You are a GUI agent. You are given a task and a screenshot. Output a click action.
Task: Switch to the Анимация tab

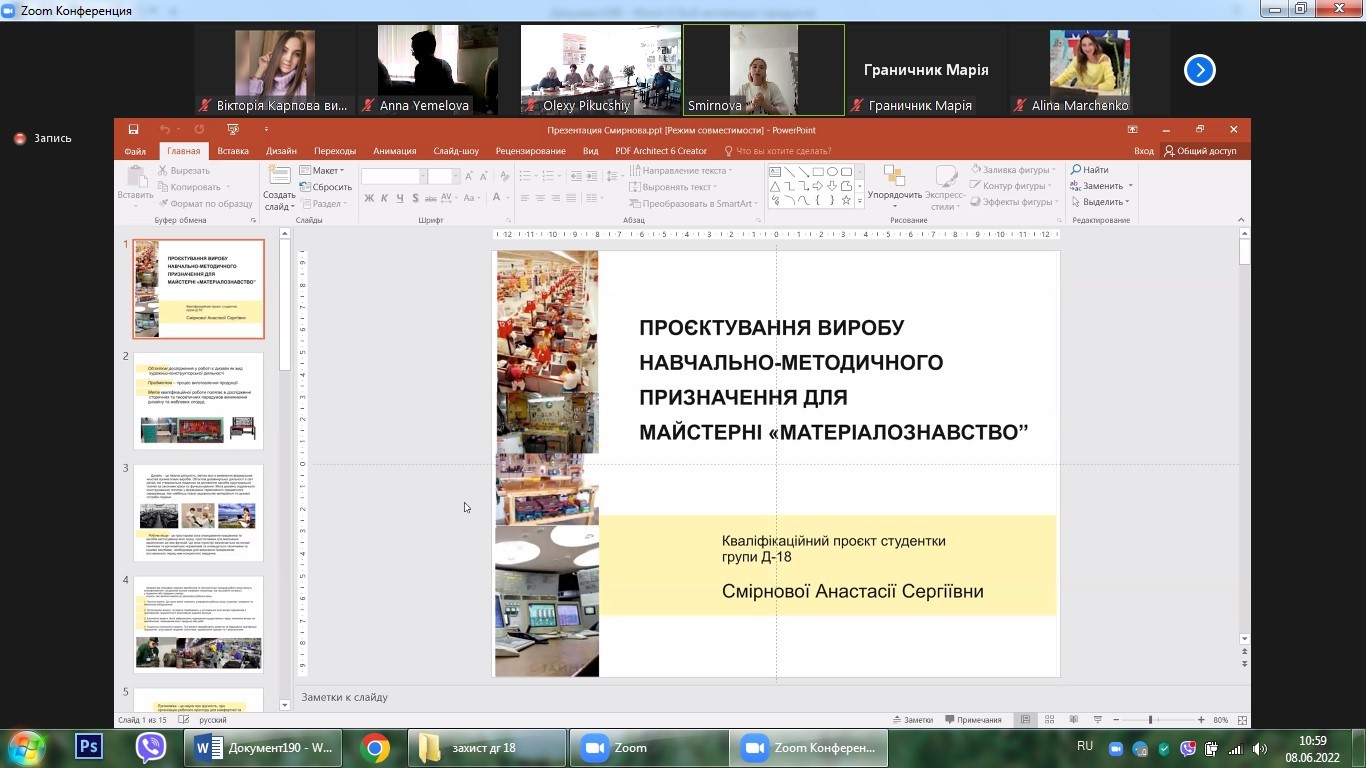coord(394,151)
